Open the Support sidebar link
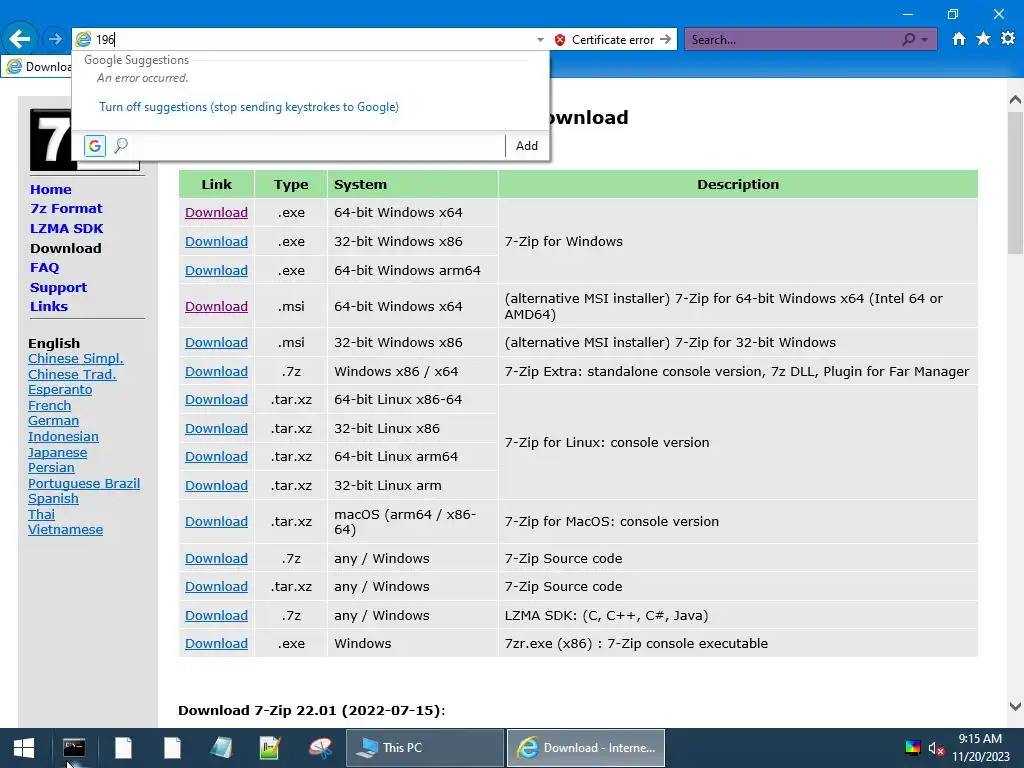The height and width of the screenshot is (768, 1024). (58, 287)
